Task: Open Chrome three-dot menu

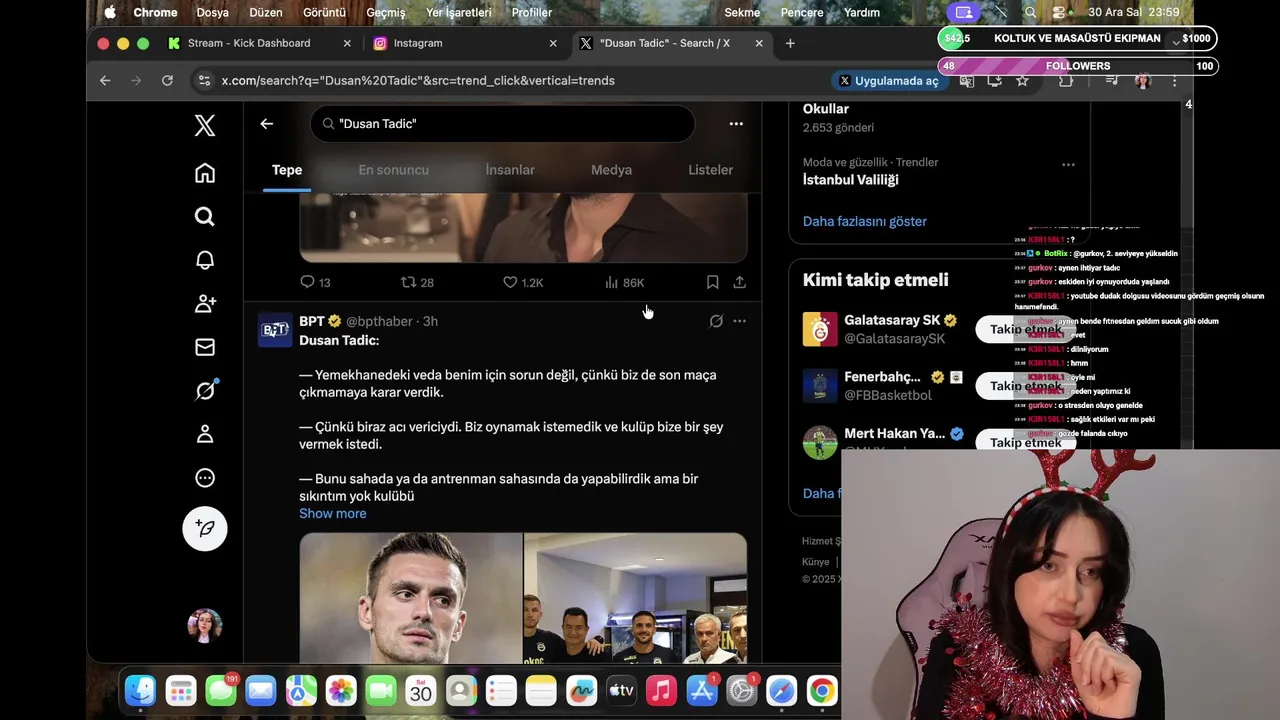Action: click(x=1174, y=81)
